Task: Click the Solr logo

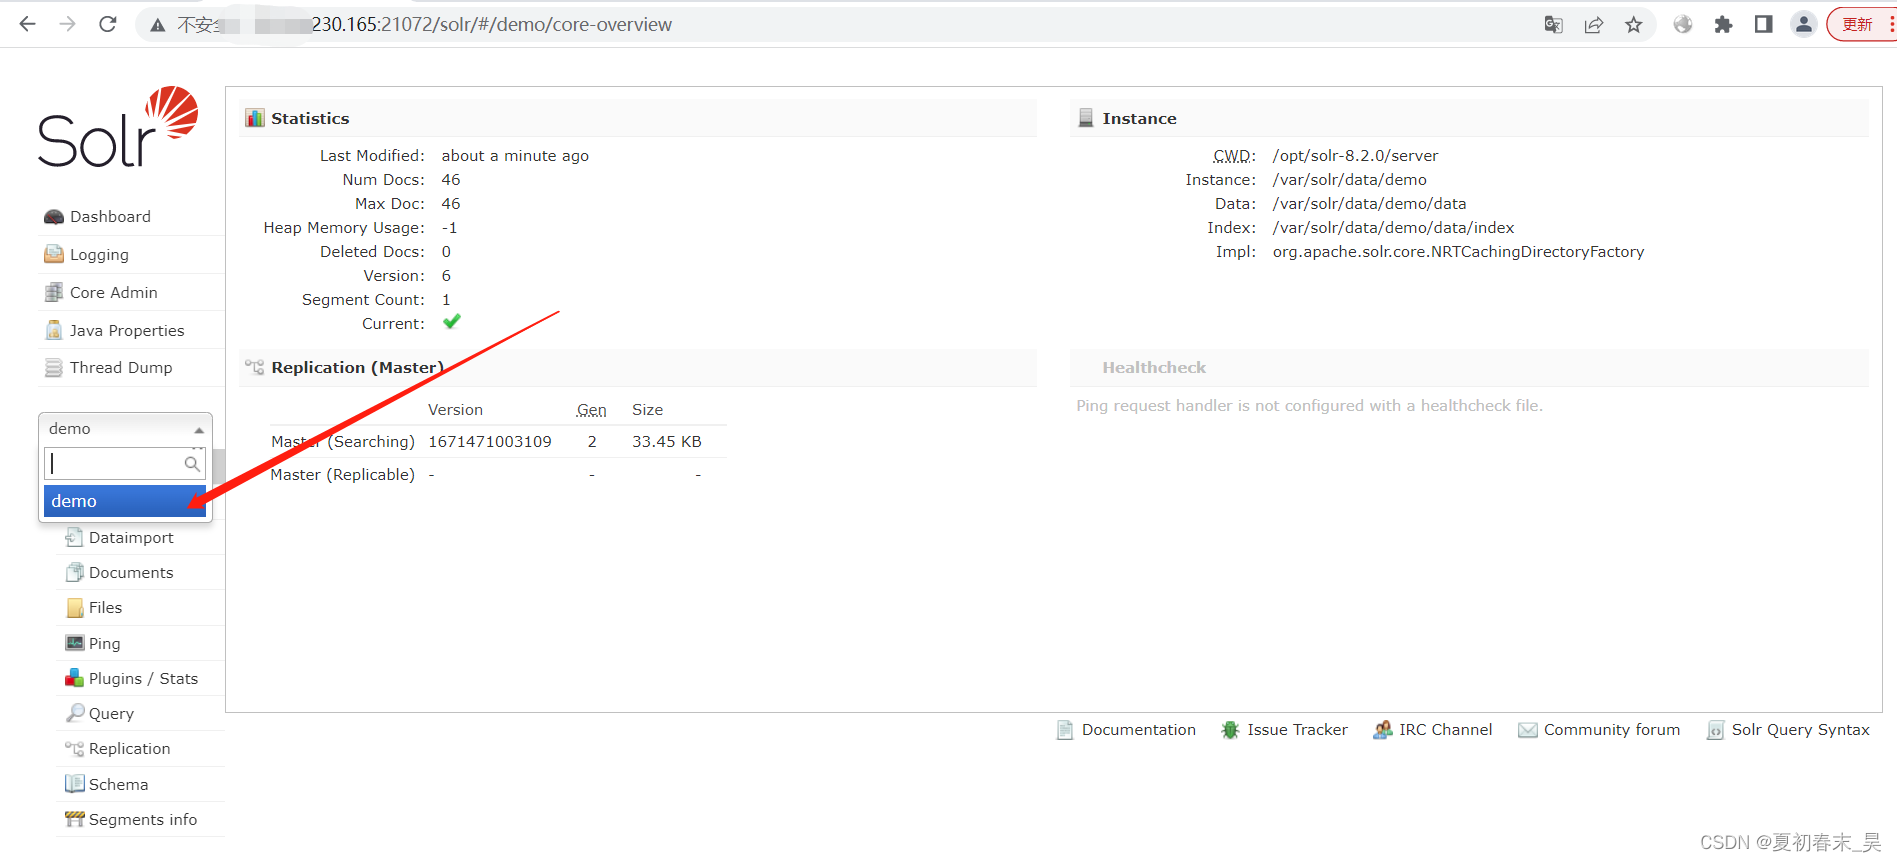Action: [x=118, y=127]
